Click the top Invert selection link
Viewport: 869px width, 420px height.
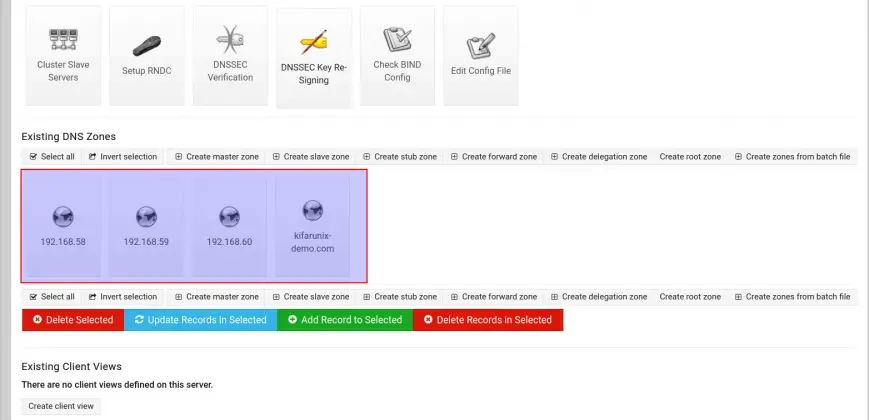[x=123, y=157]
